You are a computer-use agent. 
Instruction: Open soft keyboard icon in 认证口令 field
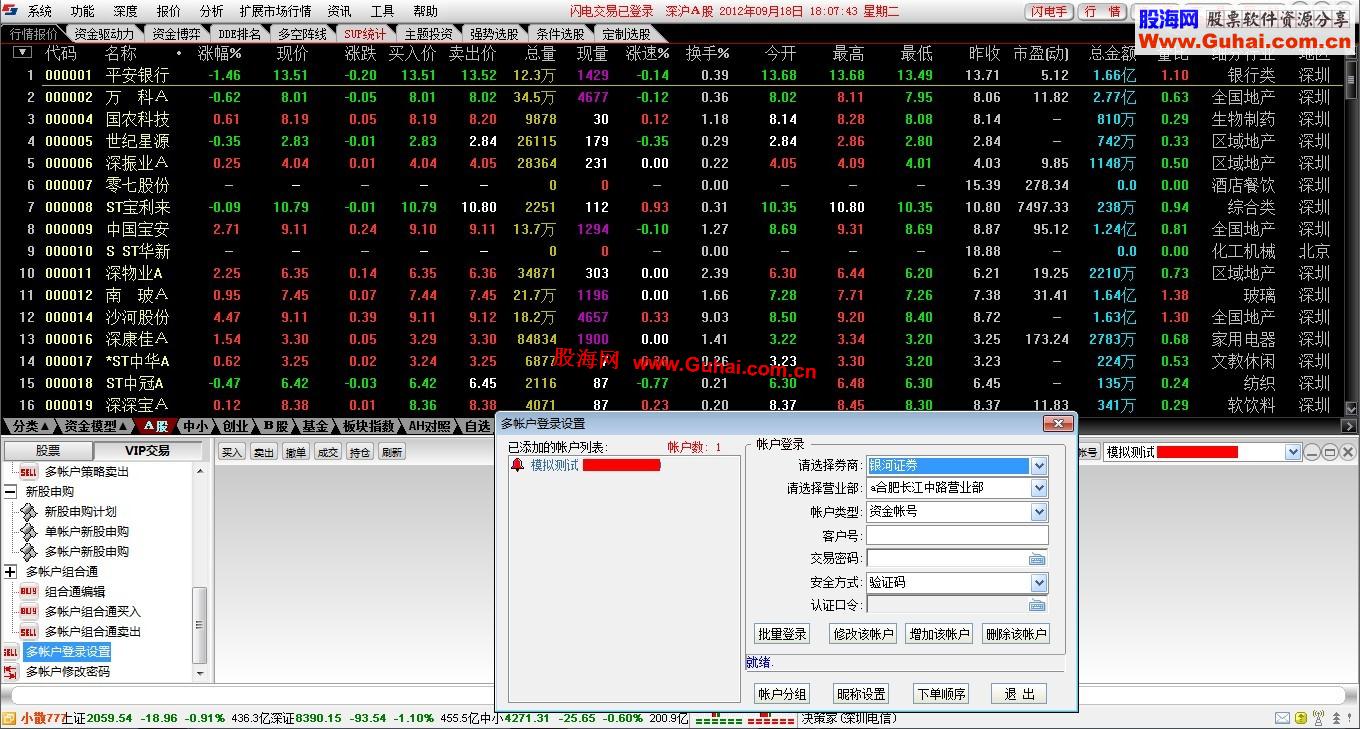pyautogui.click(x=1037, y=605)
